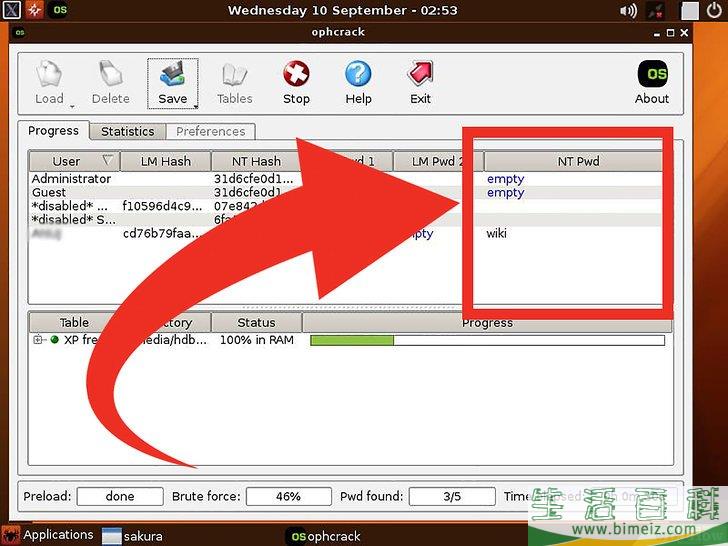
Task: Click the LM Hash column header
Action: (166, 161)
